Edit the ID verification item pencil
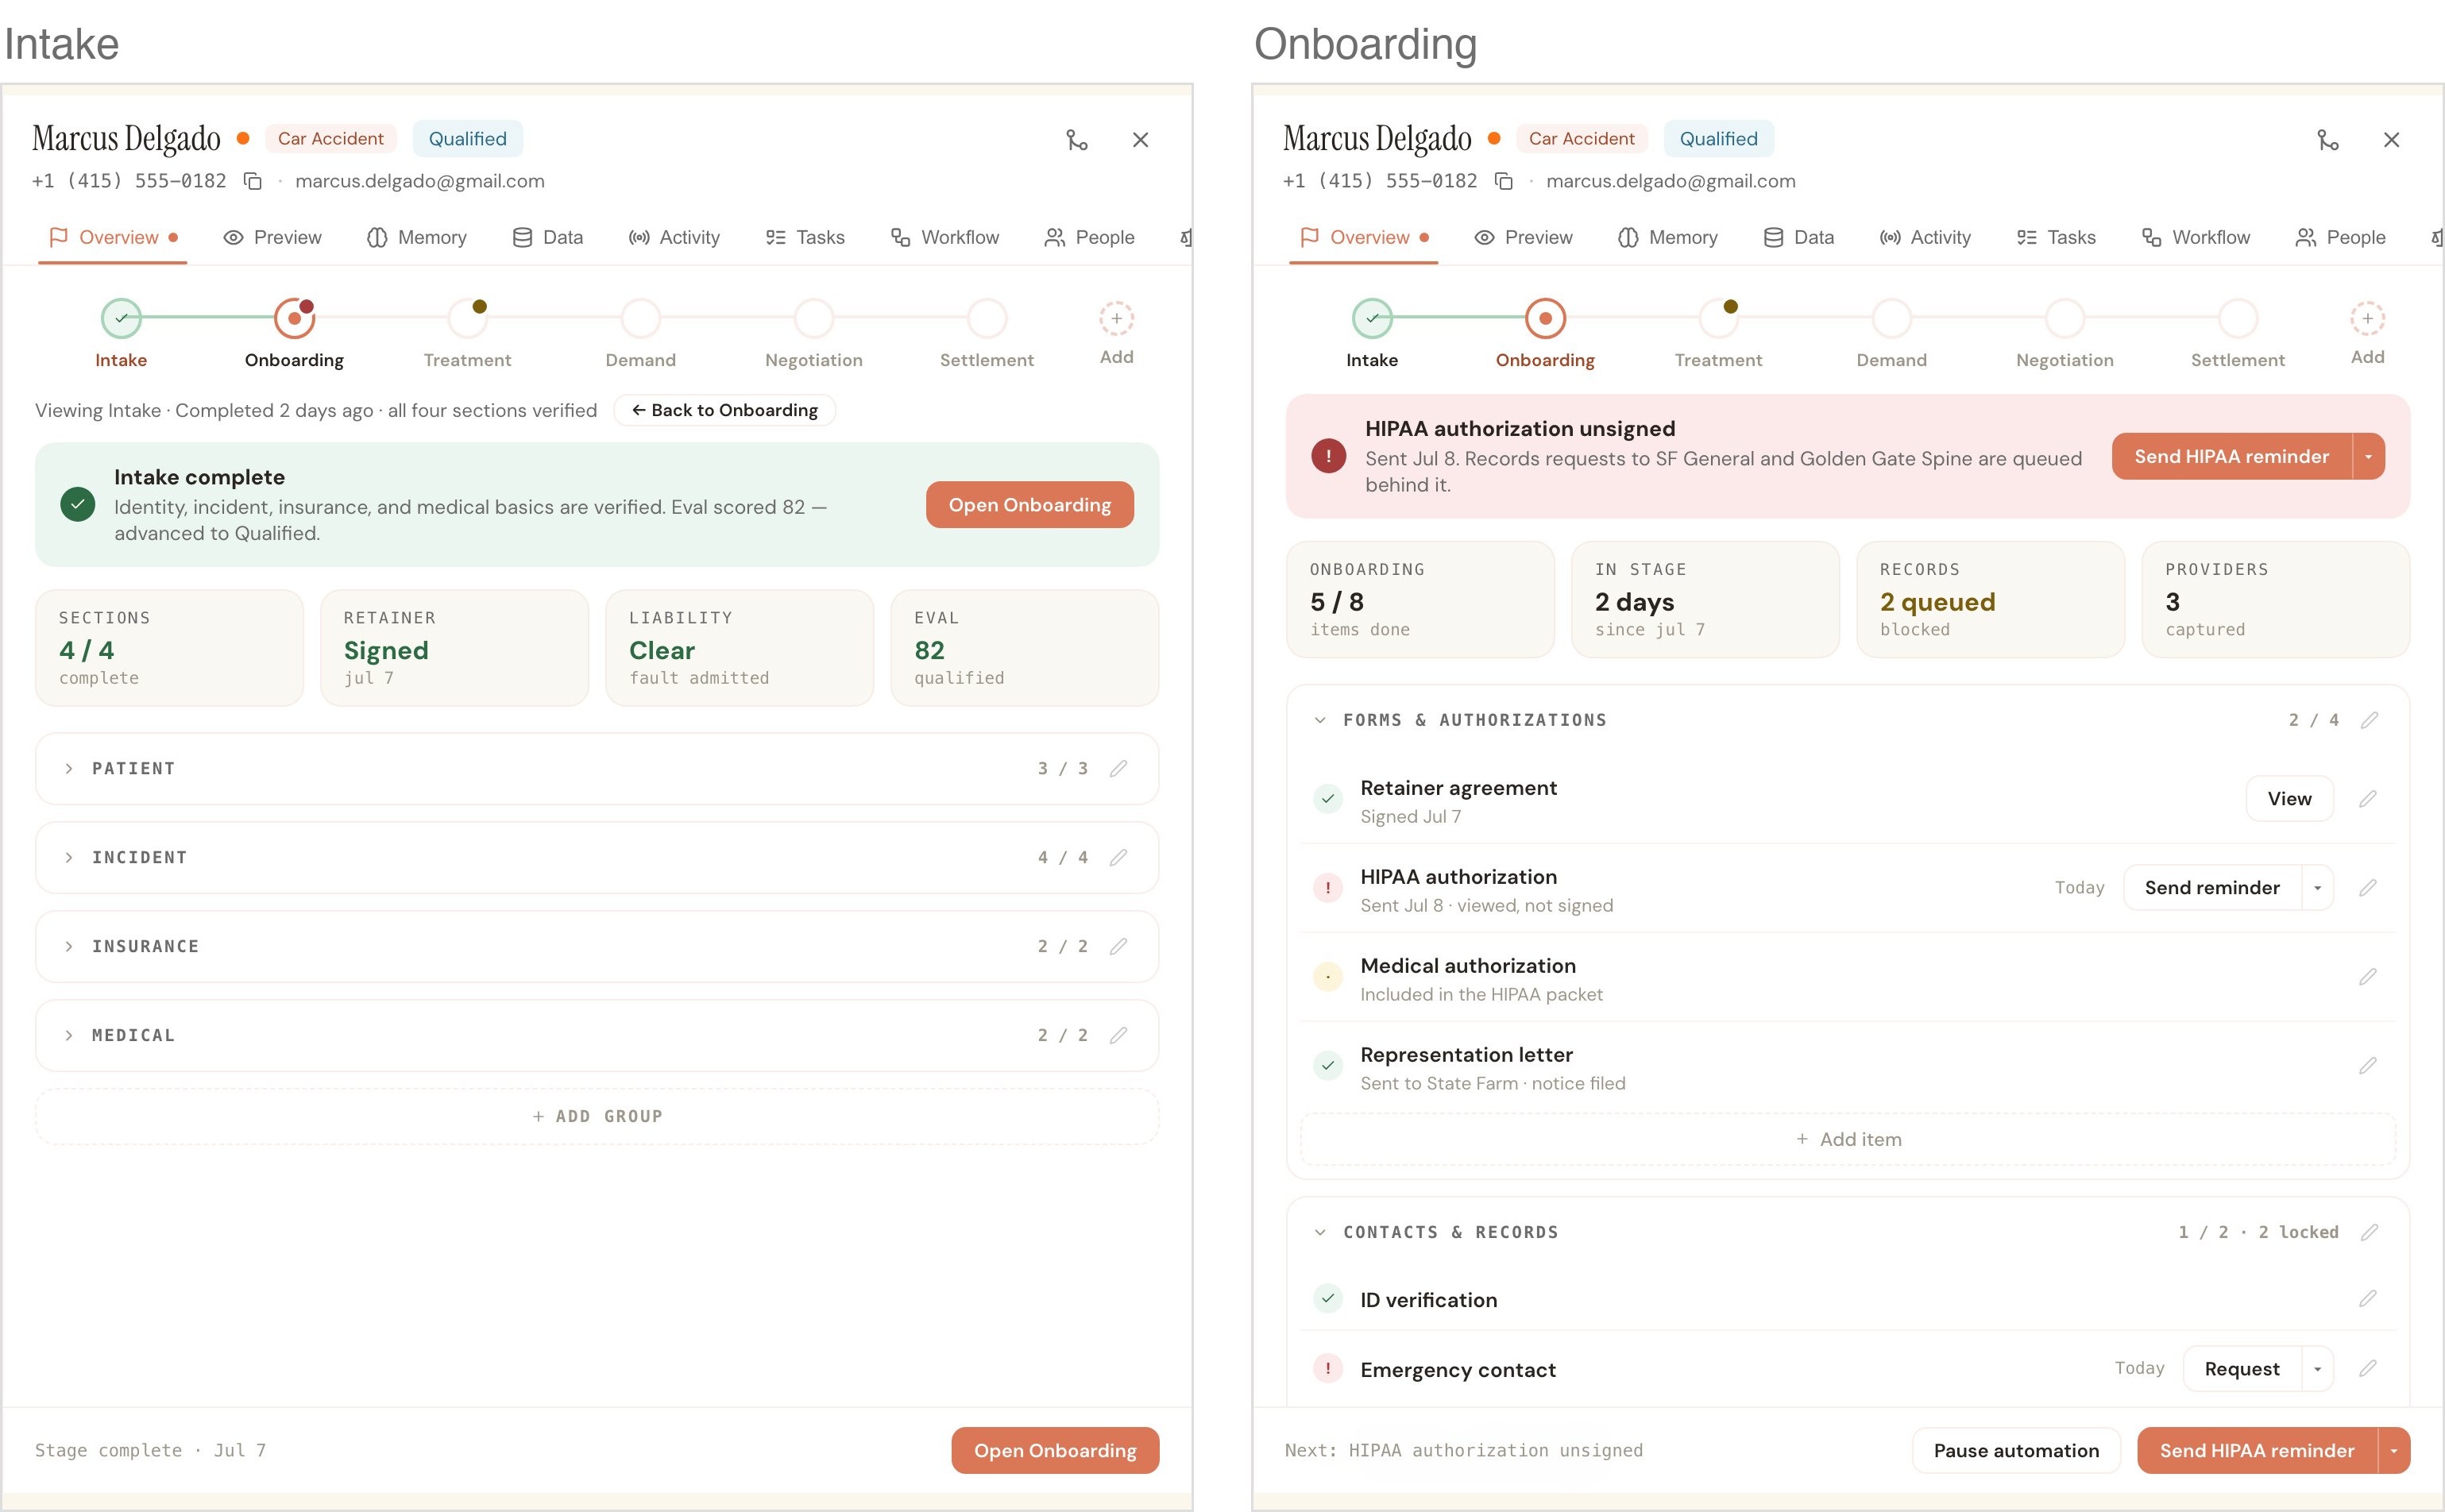2445x1512 pixels. (x=2368, y=1298)
